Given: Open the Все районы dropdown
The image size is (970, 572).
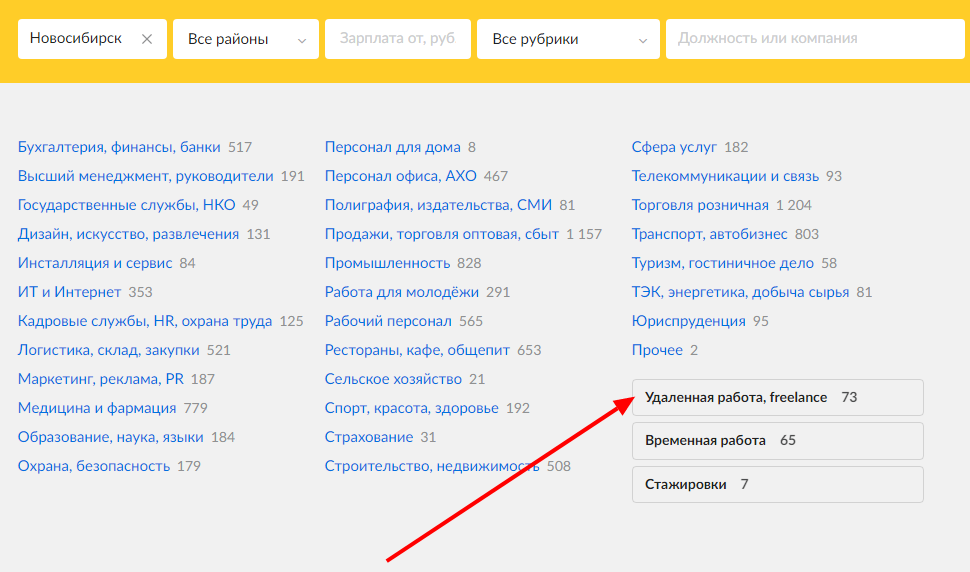Looking at the screenshot, I should coord(246,39).
